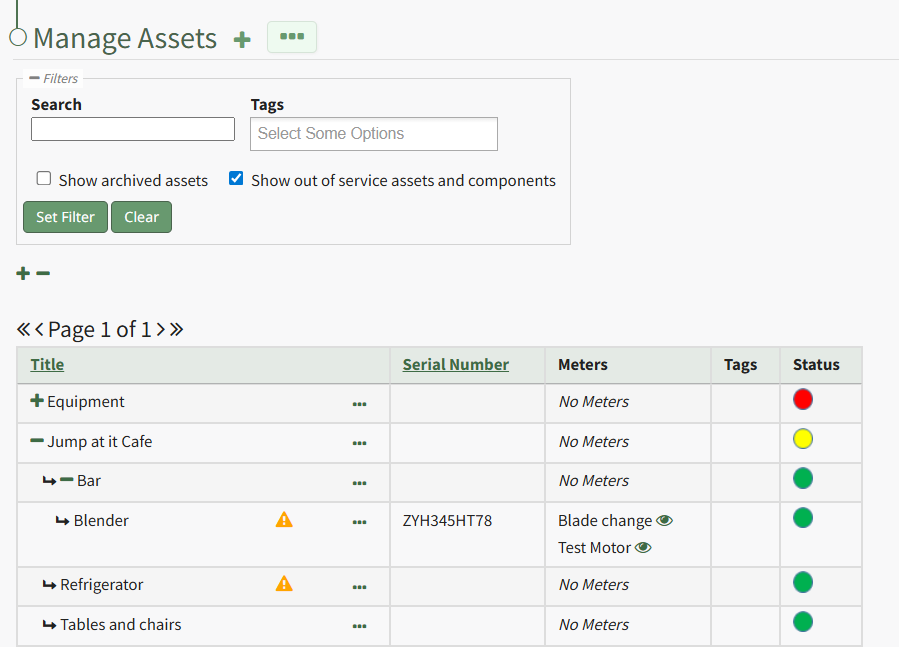Click the expand-all plus icon above pagination
The image size is (899, 647).
pyautogui.click(x=23, y=273)
